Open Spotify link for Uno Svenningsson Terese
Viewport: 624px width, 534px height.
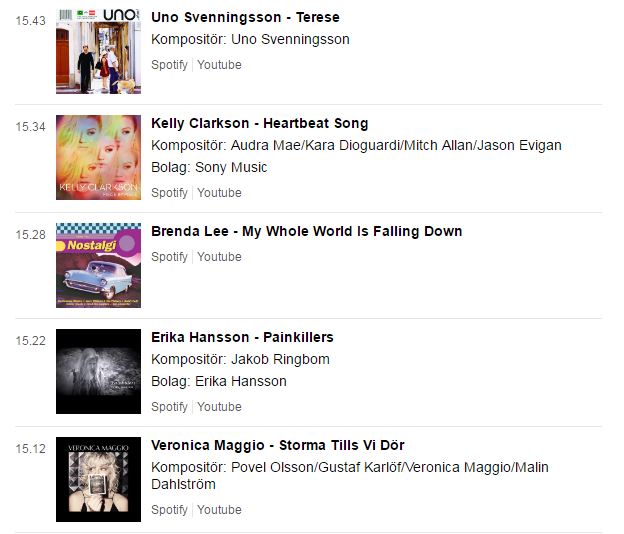tap(169, 65)
